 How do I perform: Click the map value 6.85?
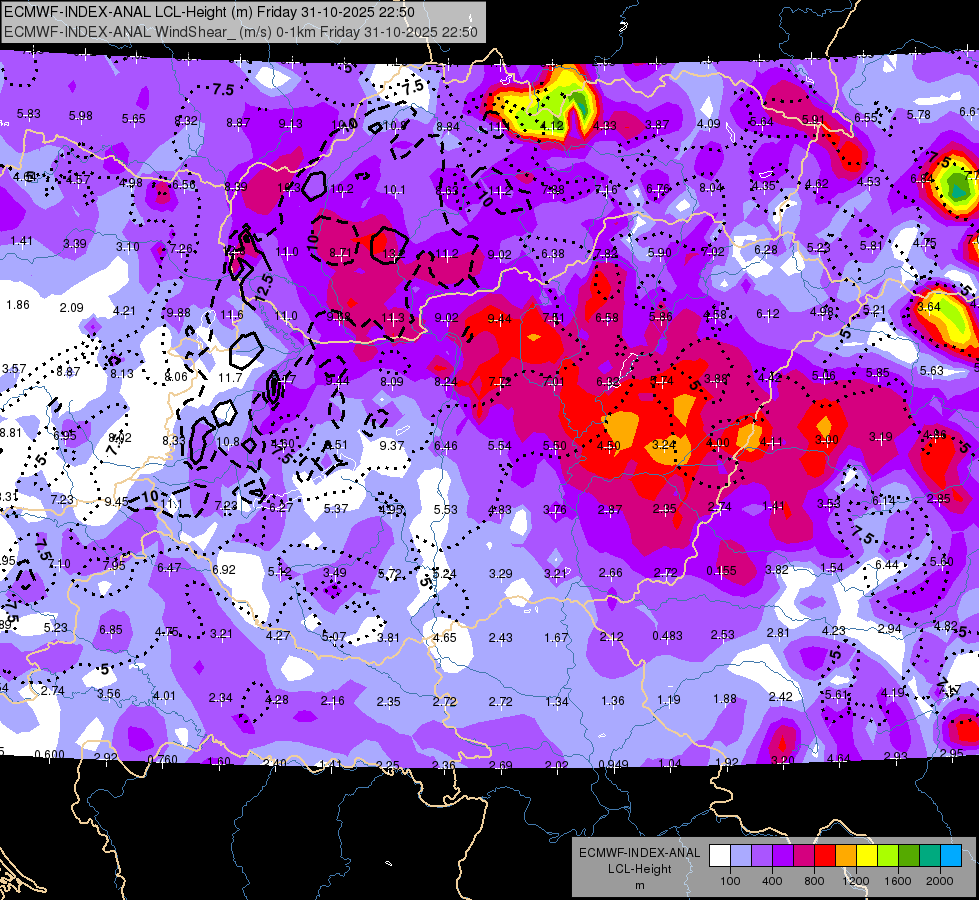111,630
